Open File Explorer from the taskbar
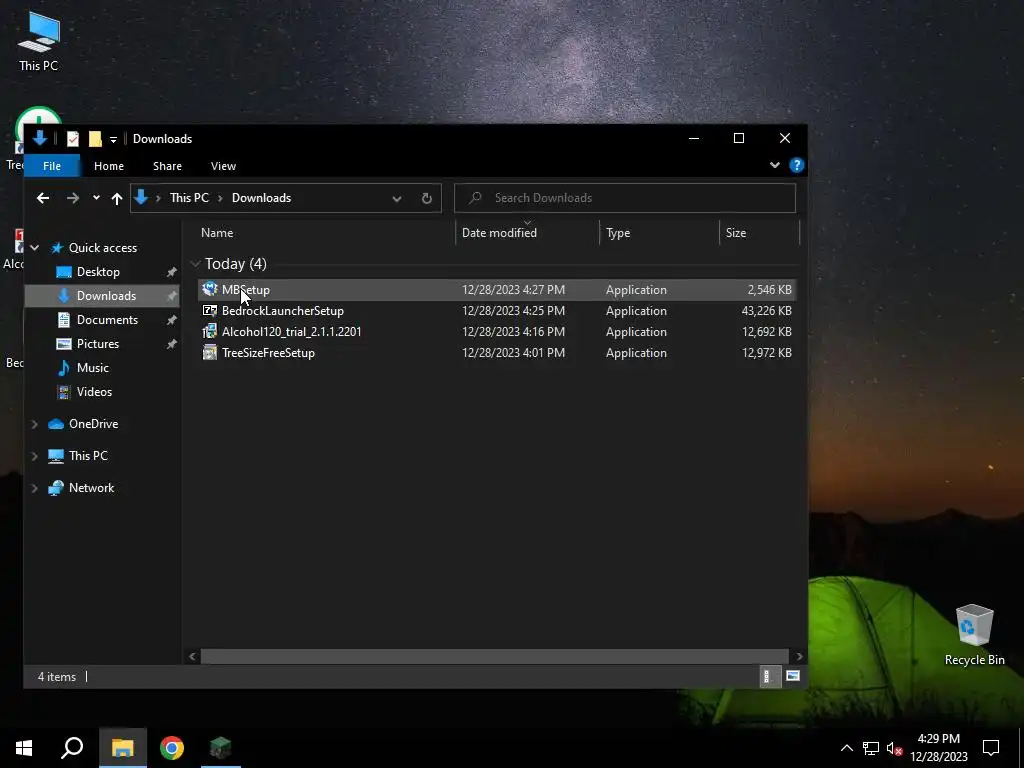 [123, 748]
